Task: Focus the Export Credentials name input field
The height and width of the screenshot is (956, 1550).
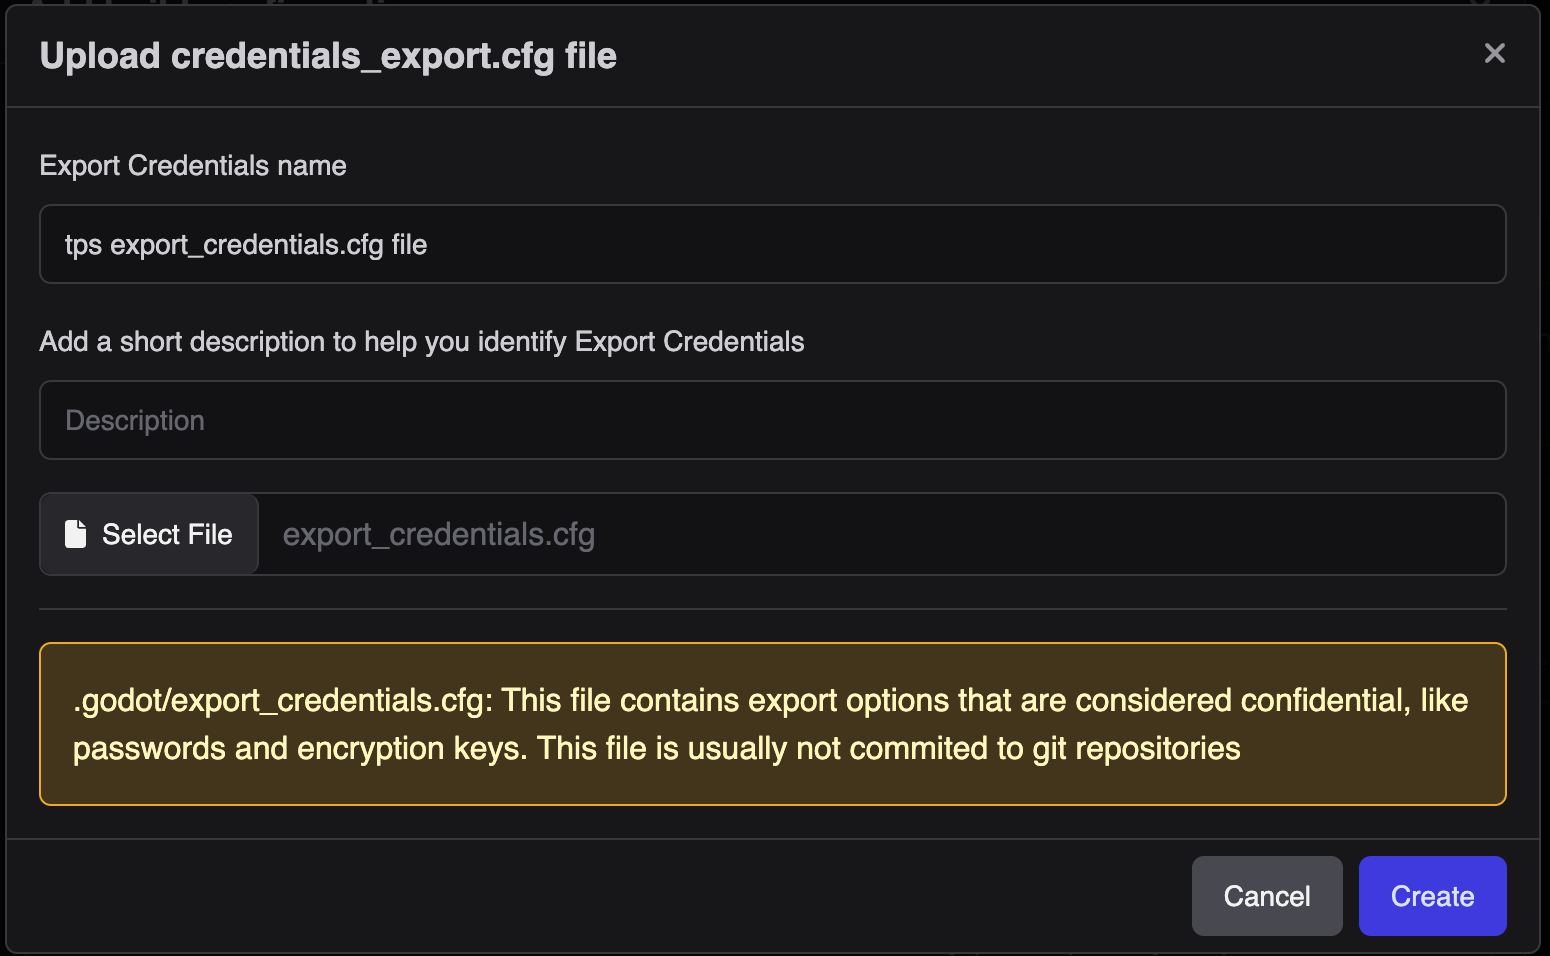Action: pos(773,244)
